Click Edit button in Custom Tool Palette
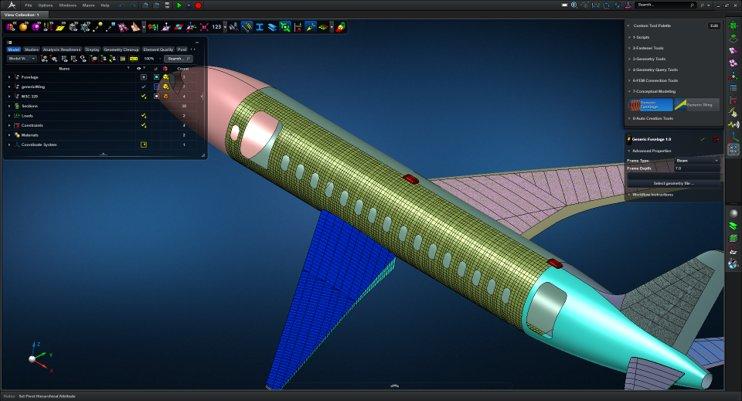Image resolution: width=742 pixels, height=401 pixels. [x=713, y=25]
